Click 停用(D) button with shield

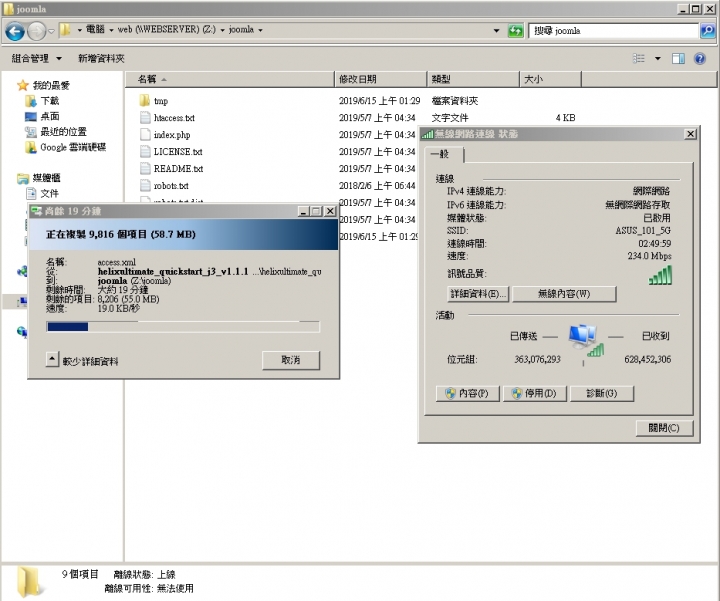coord(535,393)
